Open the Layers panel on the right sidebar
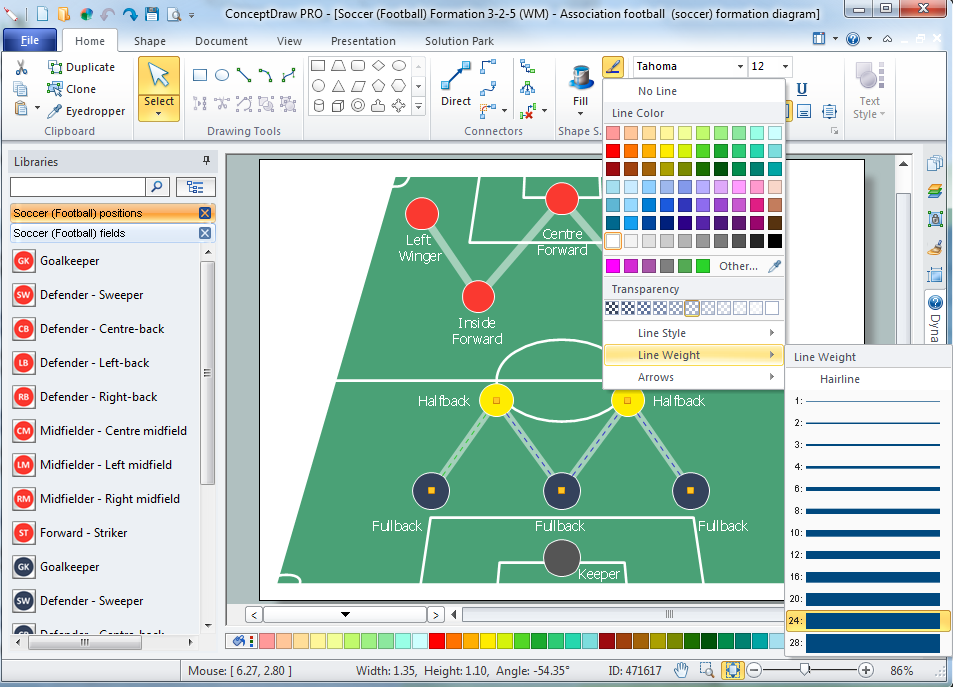 (x=935, y=190)
